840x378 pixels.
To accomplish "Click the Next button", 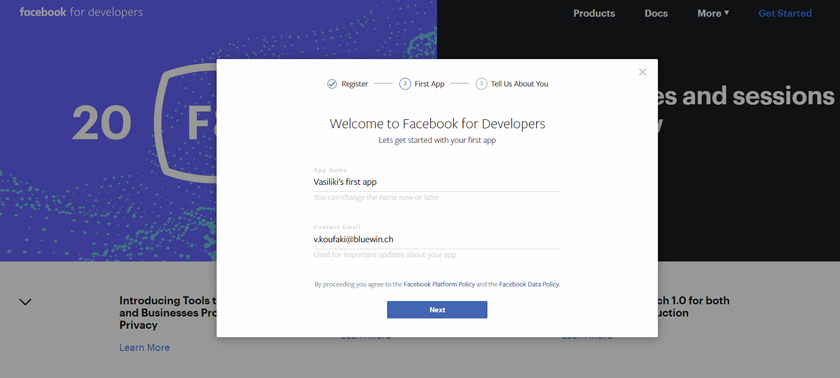I will point(437,309).
